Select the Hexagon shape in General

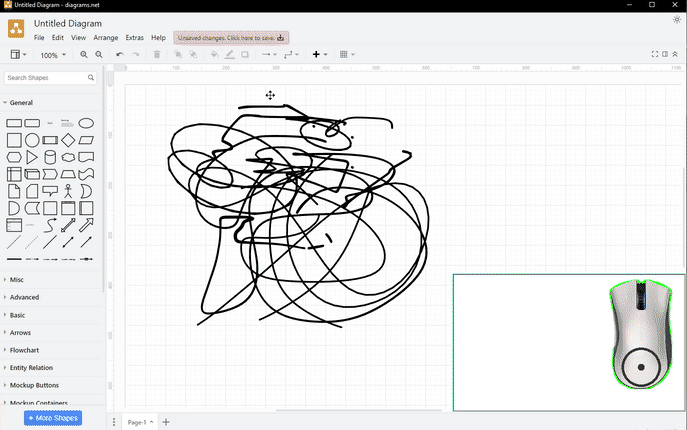tap(14, 157)
